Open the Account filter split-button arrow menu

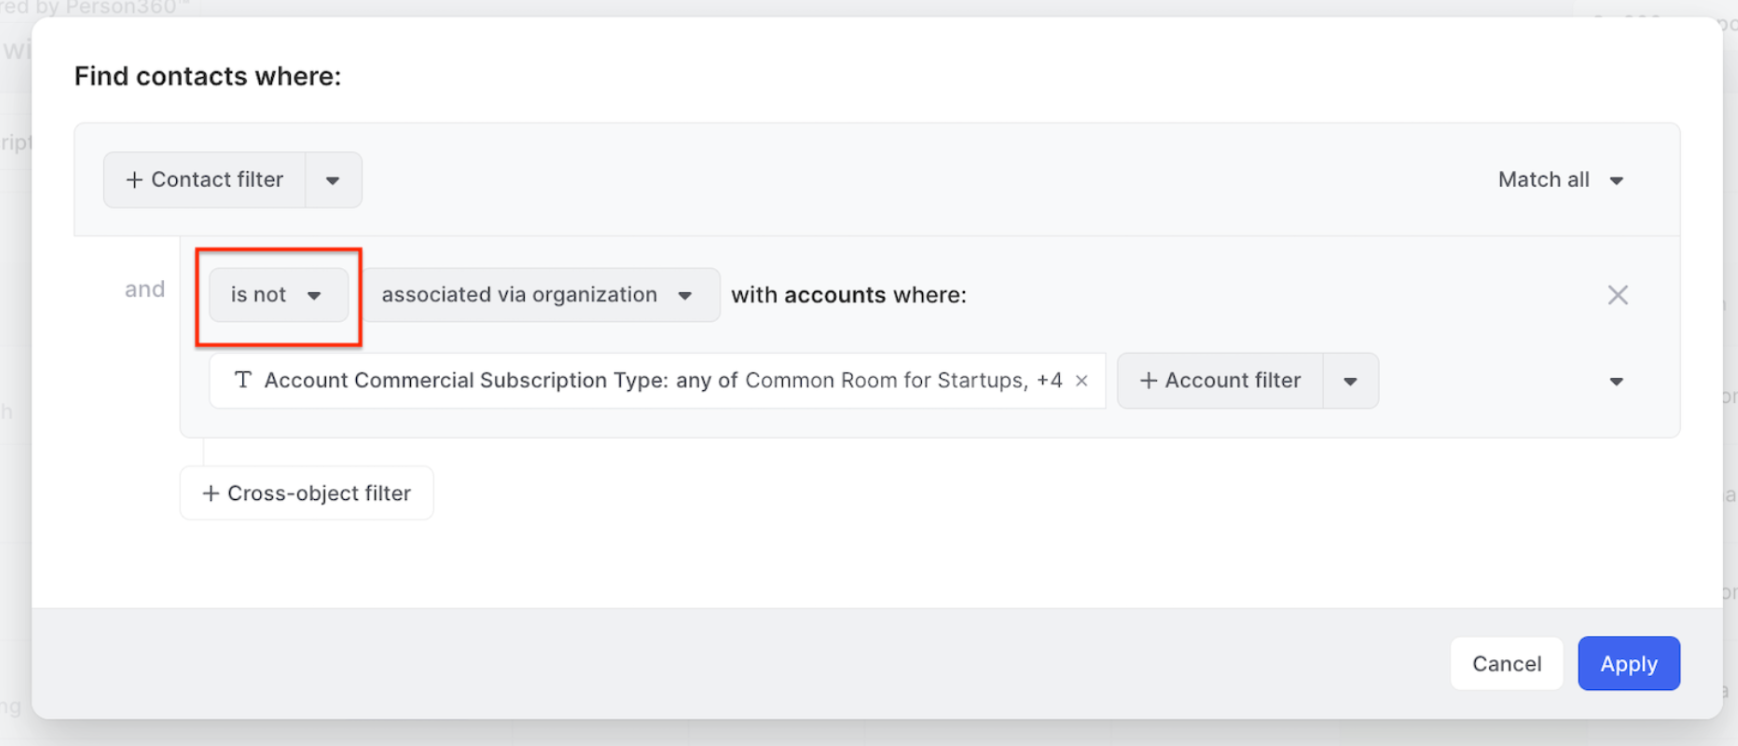[1350, 382]
